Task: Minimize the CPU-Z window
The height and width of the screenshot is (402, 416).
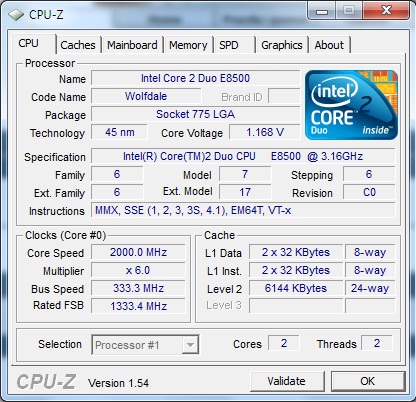Action: click(321, 11)
